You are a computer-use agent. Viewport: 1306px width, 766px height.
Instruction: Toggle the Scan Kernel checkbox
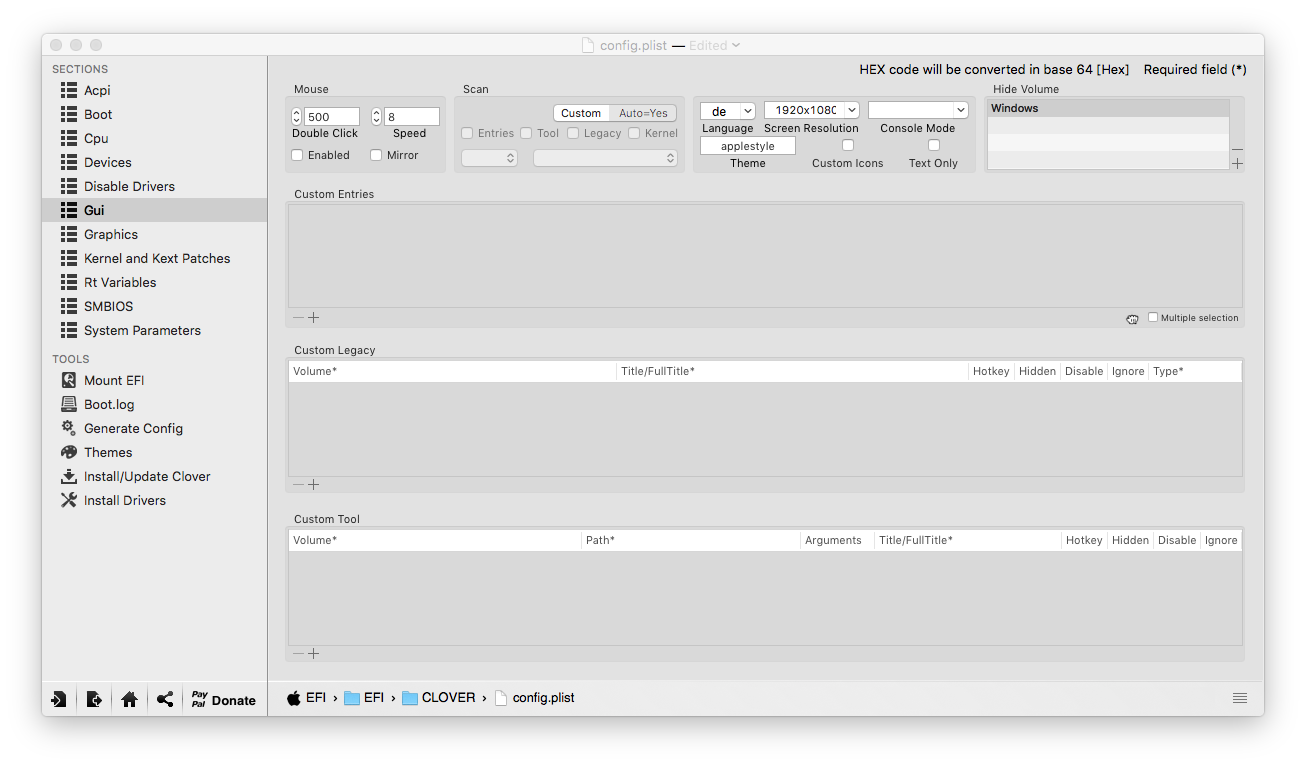634,133
